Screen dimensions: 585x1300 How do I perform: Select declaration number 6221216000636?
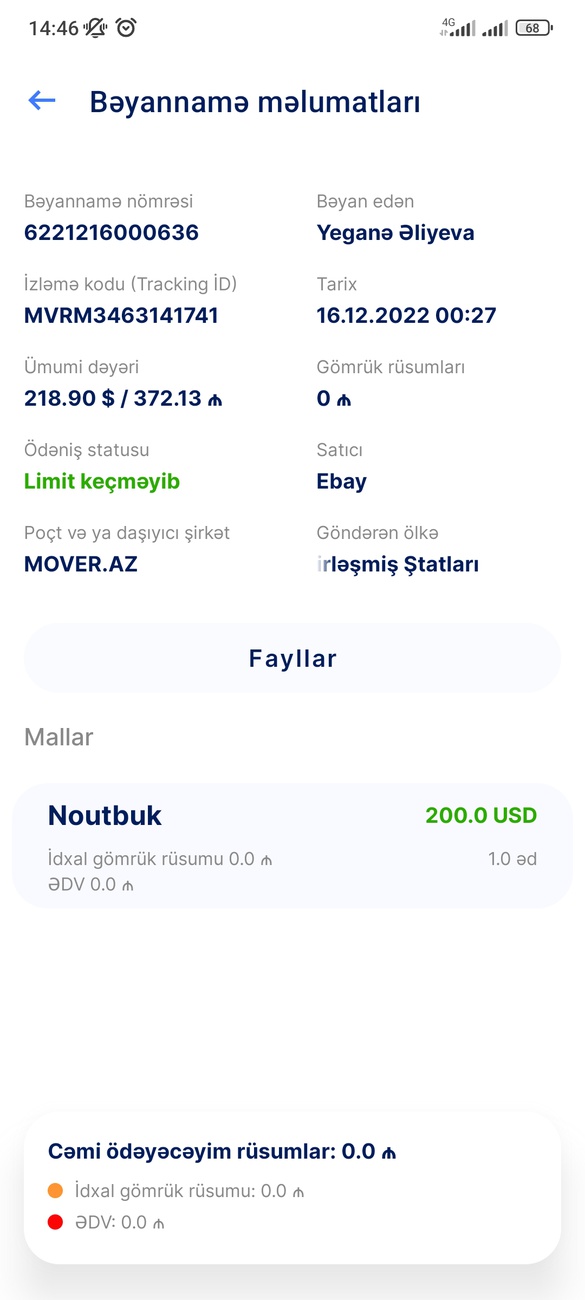(x=111, y=233)
